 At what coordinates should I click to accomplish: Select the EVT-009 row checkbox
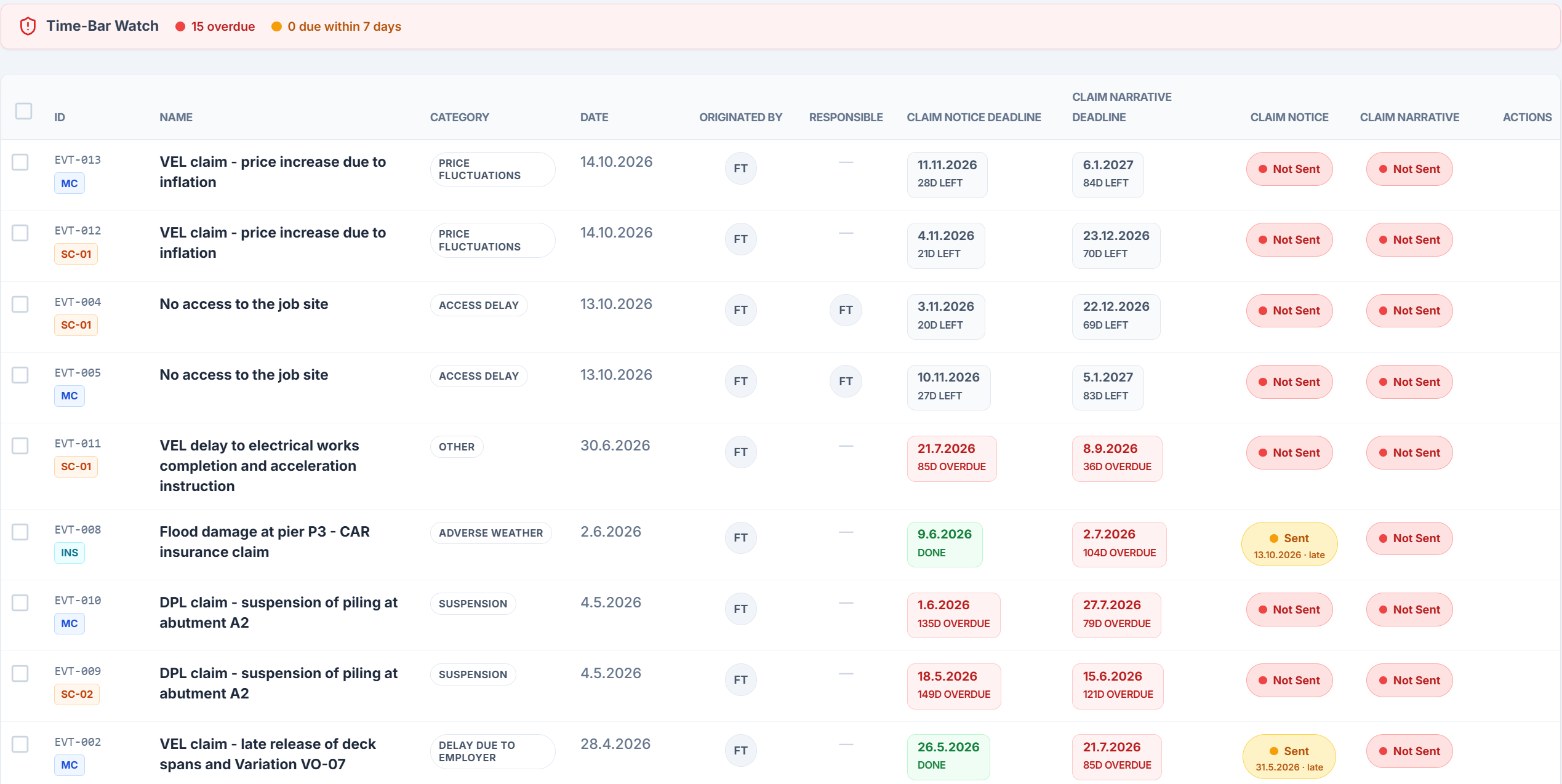(20, 674)
